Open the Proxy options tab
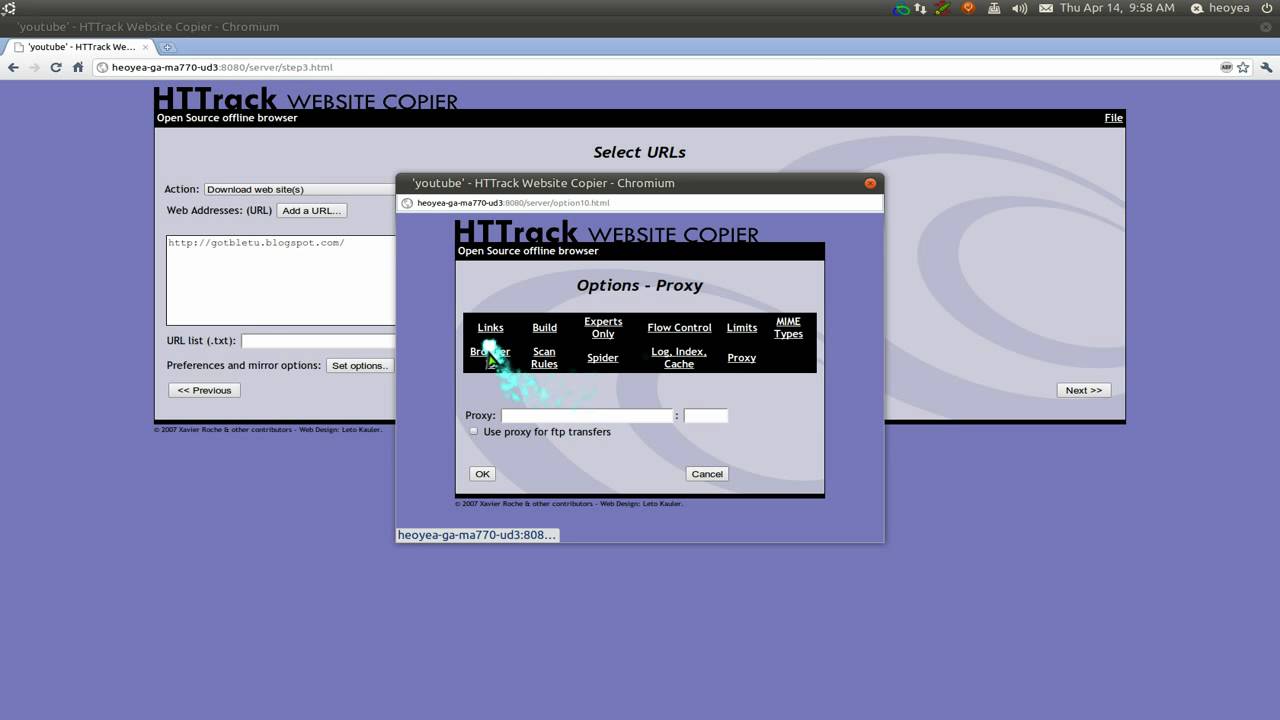The width and height of the screenshot is (1280, 720). click(742, 358)
